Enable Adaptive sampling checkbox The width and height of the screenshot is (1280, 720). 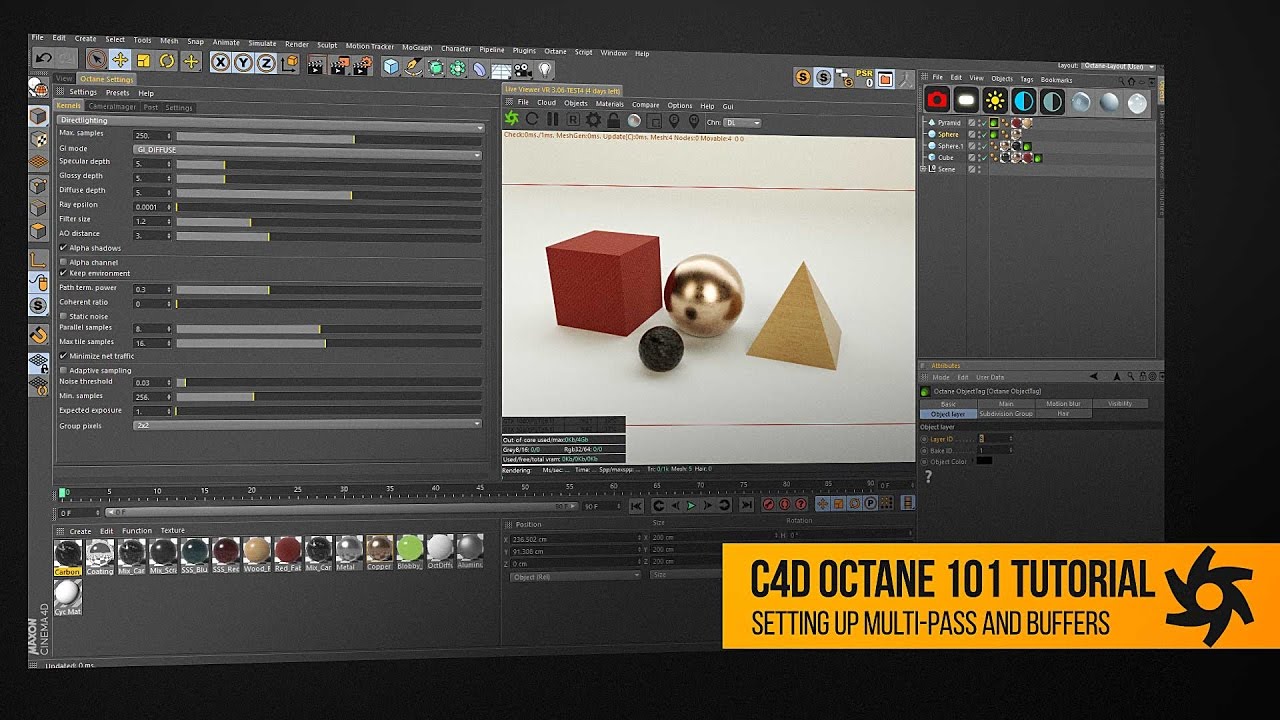coord(63,370)
